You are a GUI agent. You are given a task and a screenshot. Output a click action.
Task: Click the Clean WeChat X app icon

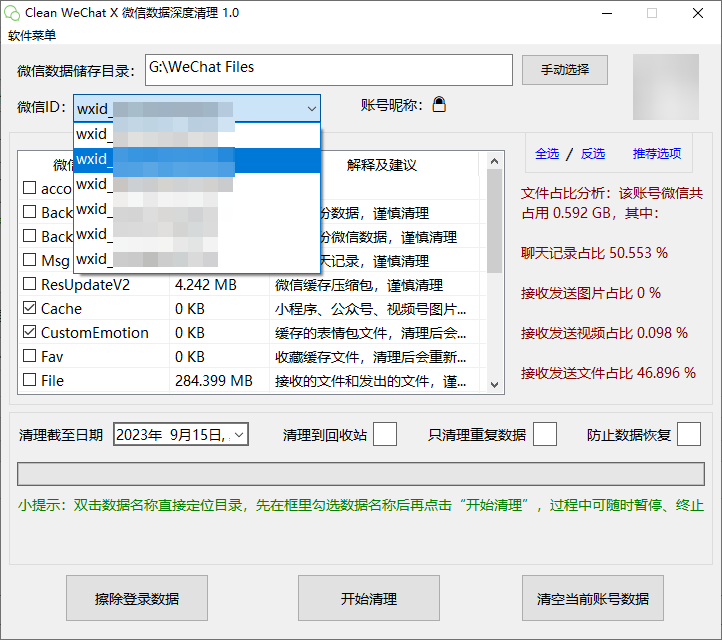(12, 13)
